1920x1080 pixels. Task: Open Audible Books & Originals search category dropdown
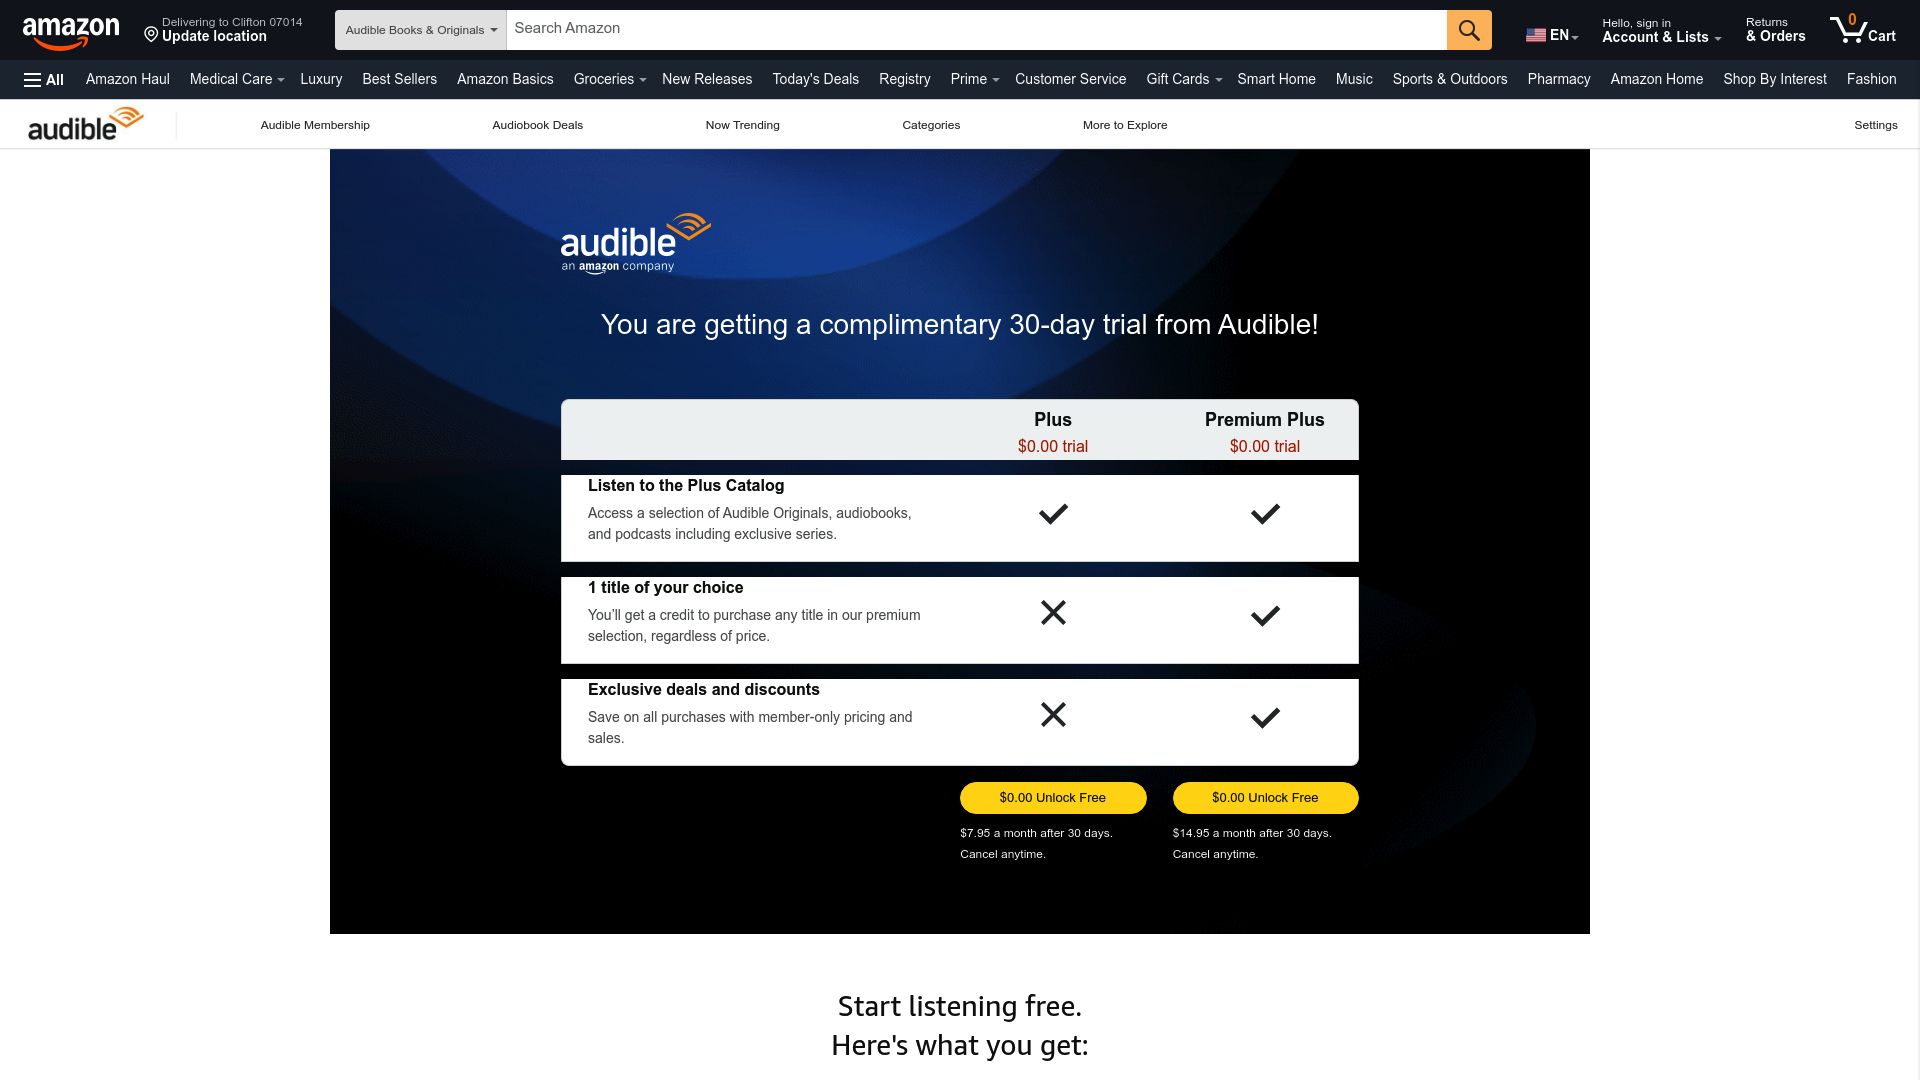click(421, 30)
